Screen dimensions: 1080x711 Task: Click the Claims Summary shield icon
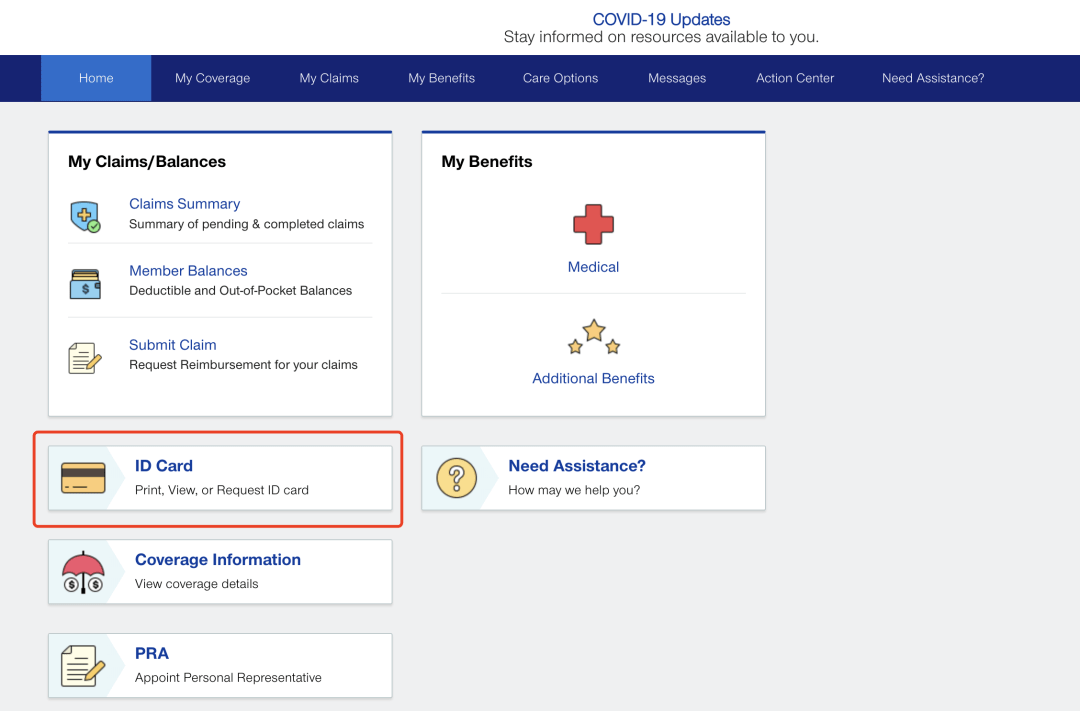tap(85, 214)
